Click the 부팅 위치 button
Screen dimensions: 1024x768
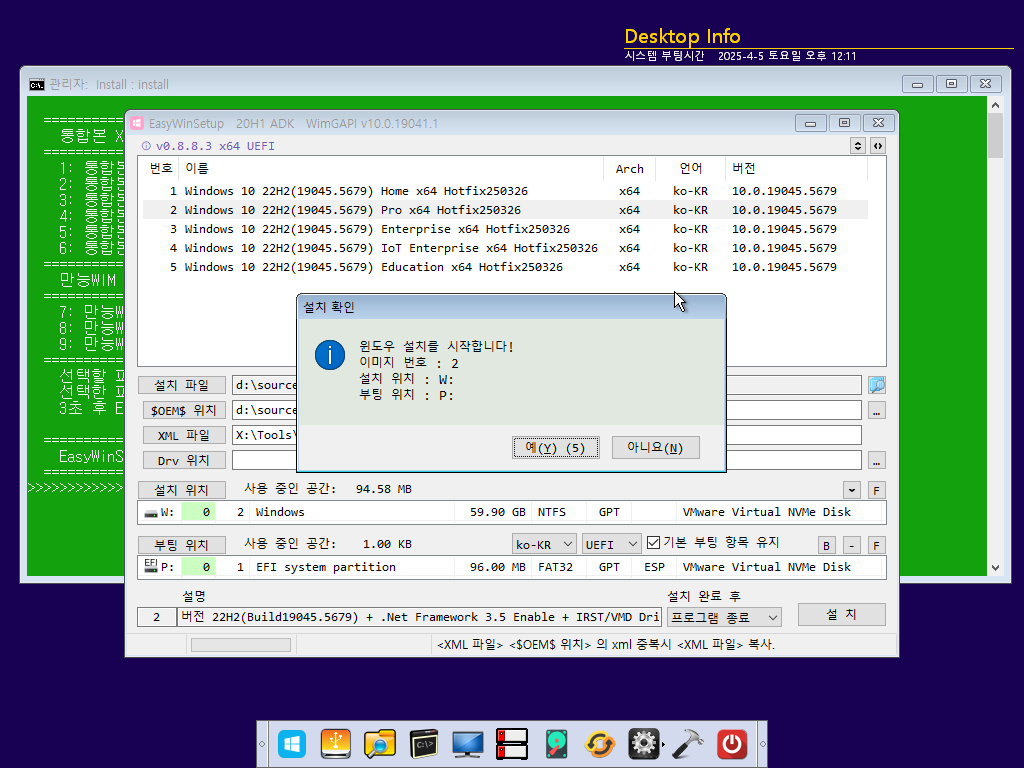tap(182, 545)
